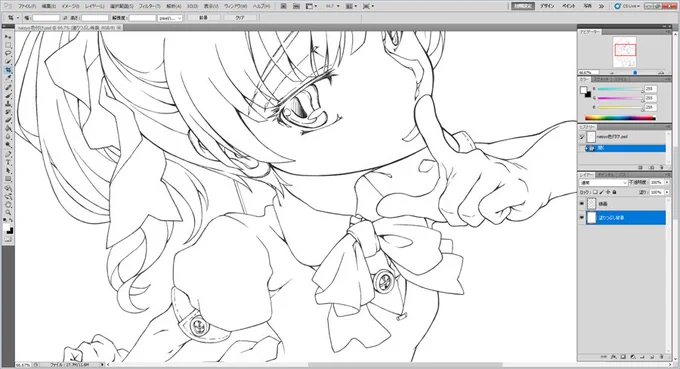Select the Move tool
Screen dimensions: 680x369
click(x=8, y=37)
